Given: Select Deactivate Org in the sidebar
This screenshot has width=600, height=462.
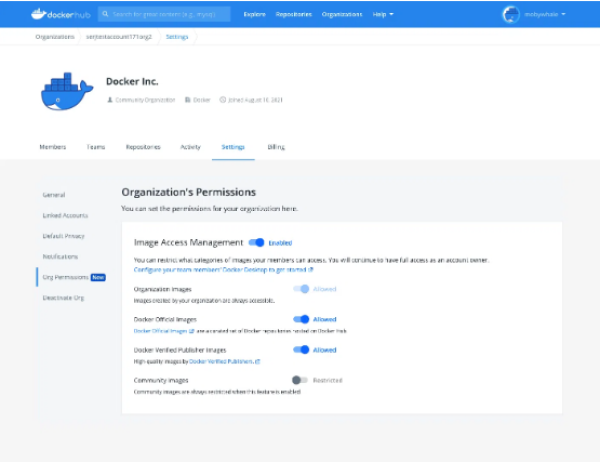Looking at the screenshot, I should point(64,297).
